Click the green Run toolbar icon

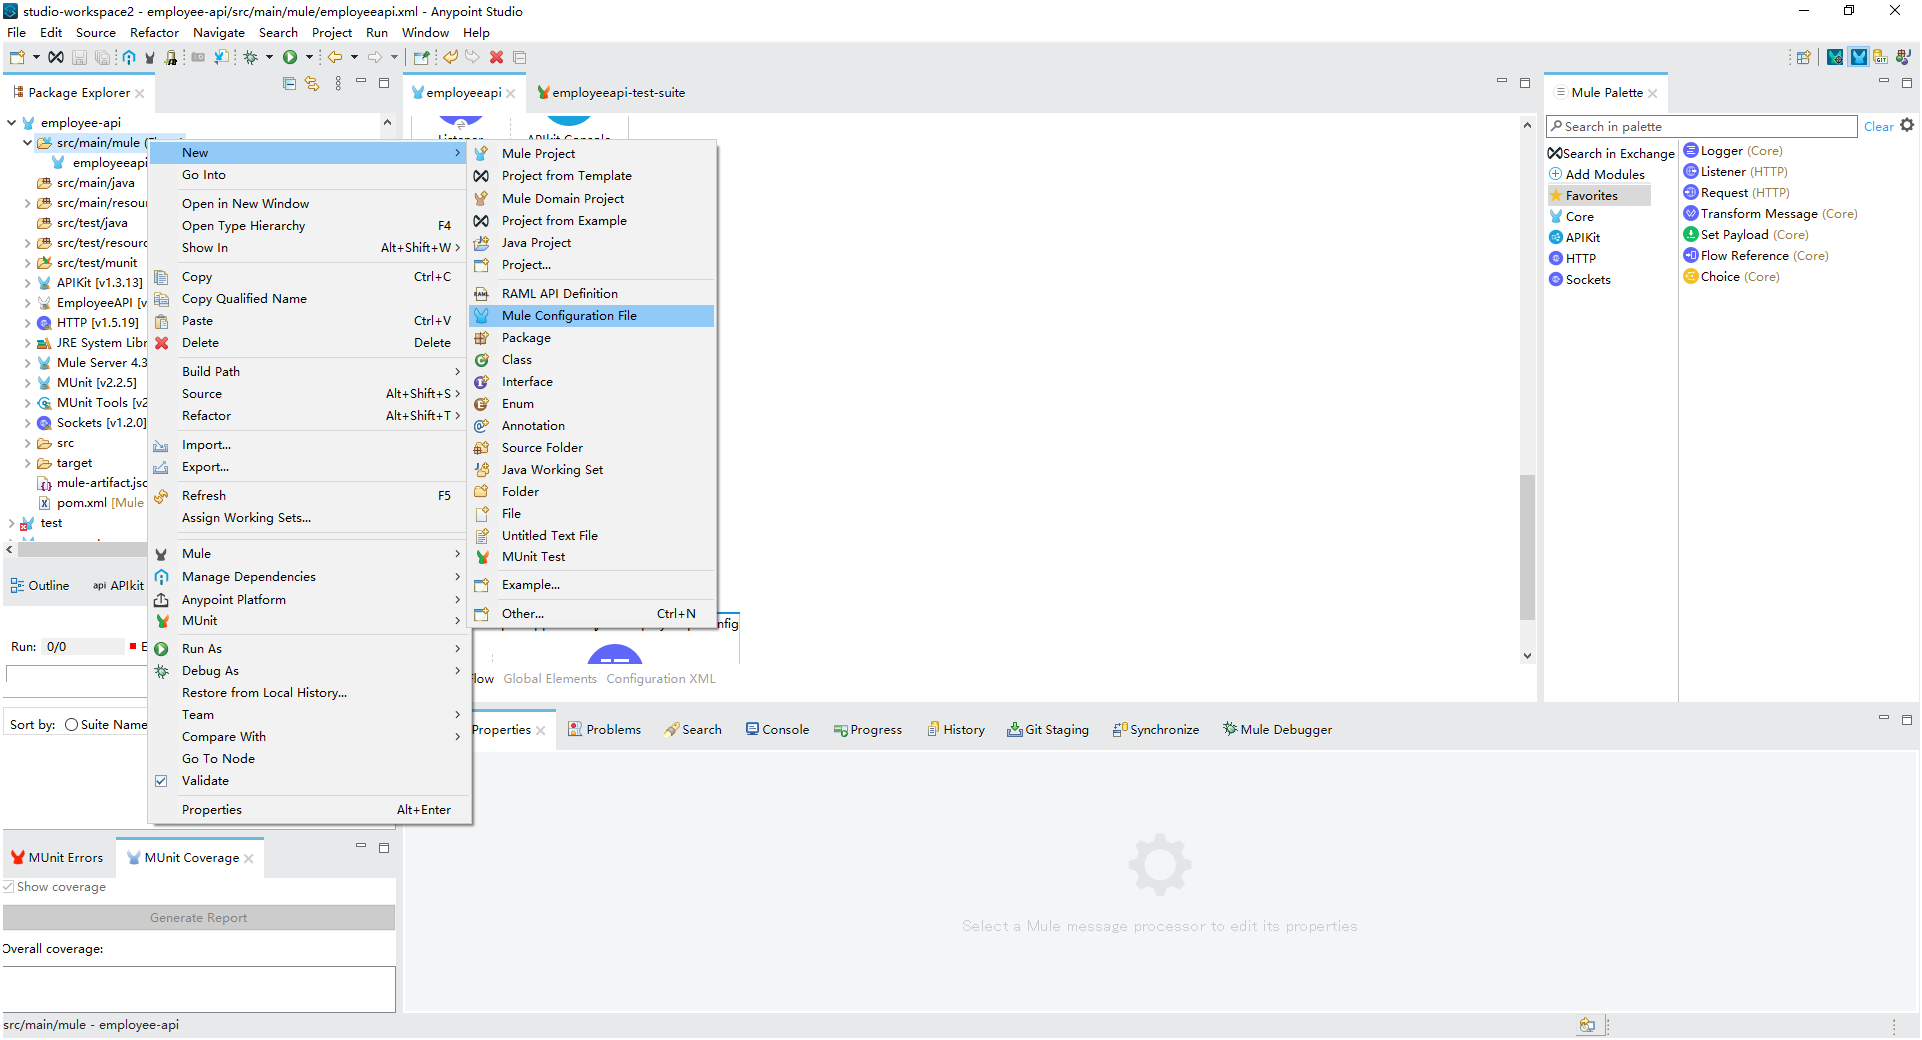click(x=290, y=58)
